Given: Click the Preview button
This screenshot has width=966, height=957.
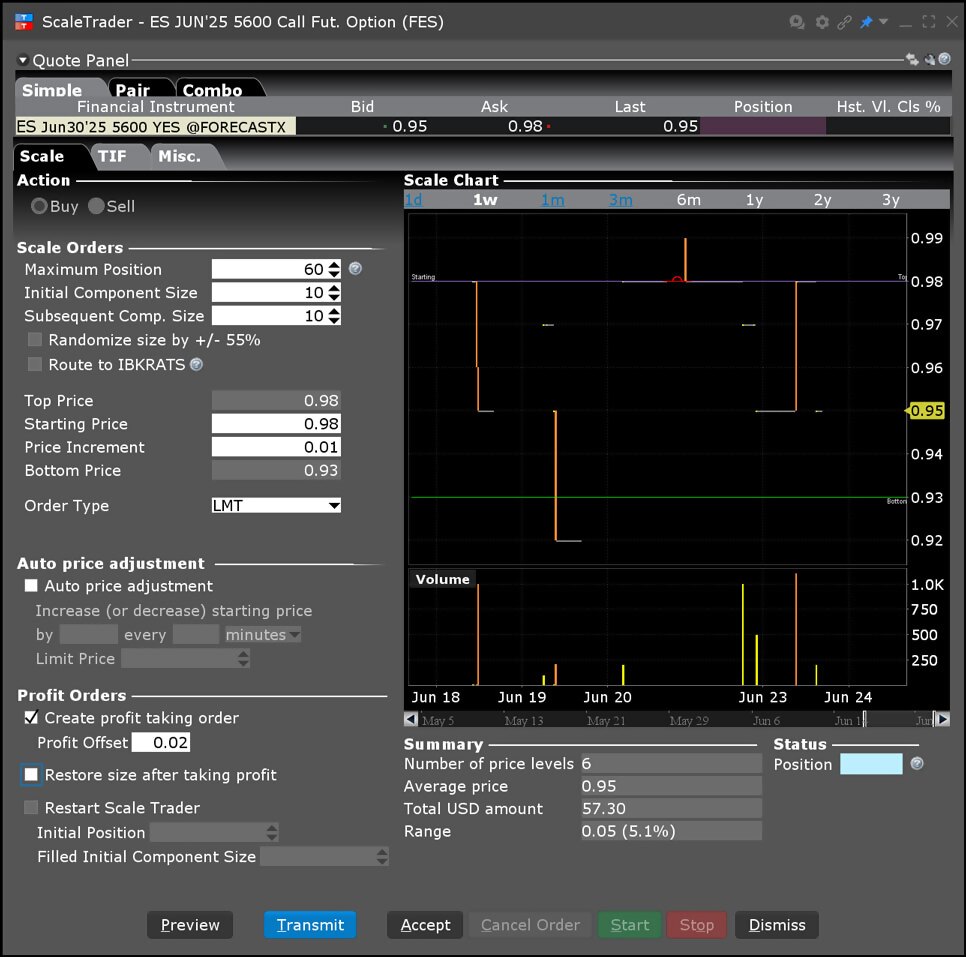Looking at the screenshot, I should [x=189, y=925].
